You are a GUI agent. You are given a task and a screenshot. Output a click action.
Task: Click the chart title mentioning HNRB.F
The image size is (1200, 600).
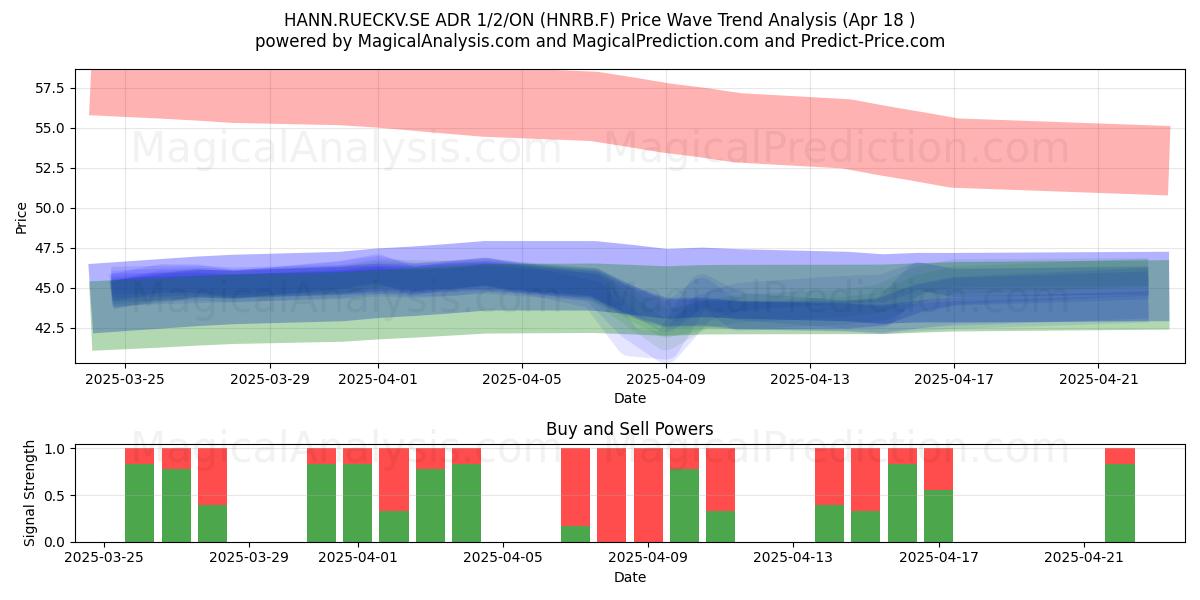[600, 19]
